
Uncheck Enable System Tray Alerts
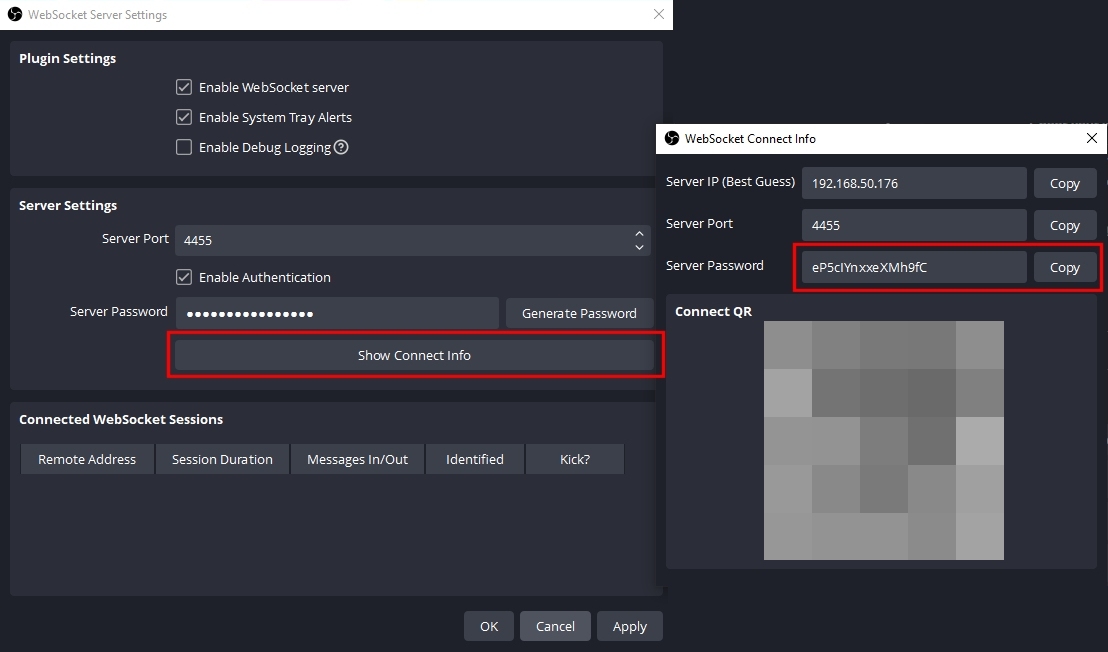(x=184, y=117)
